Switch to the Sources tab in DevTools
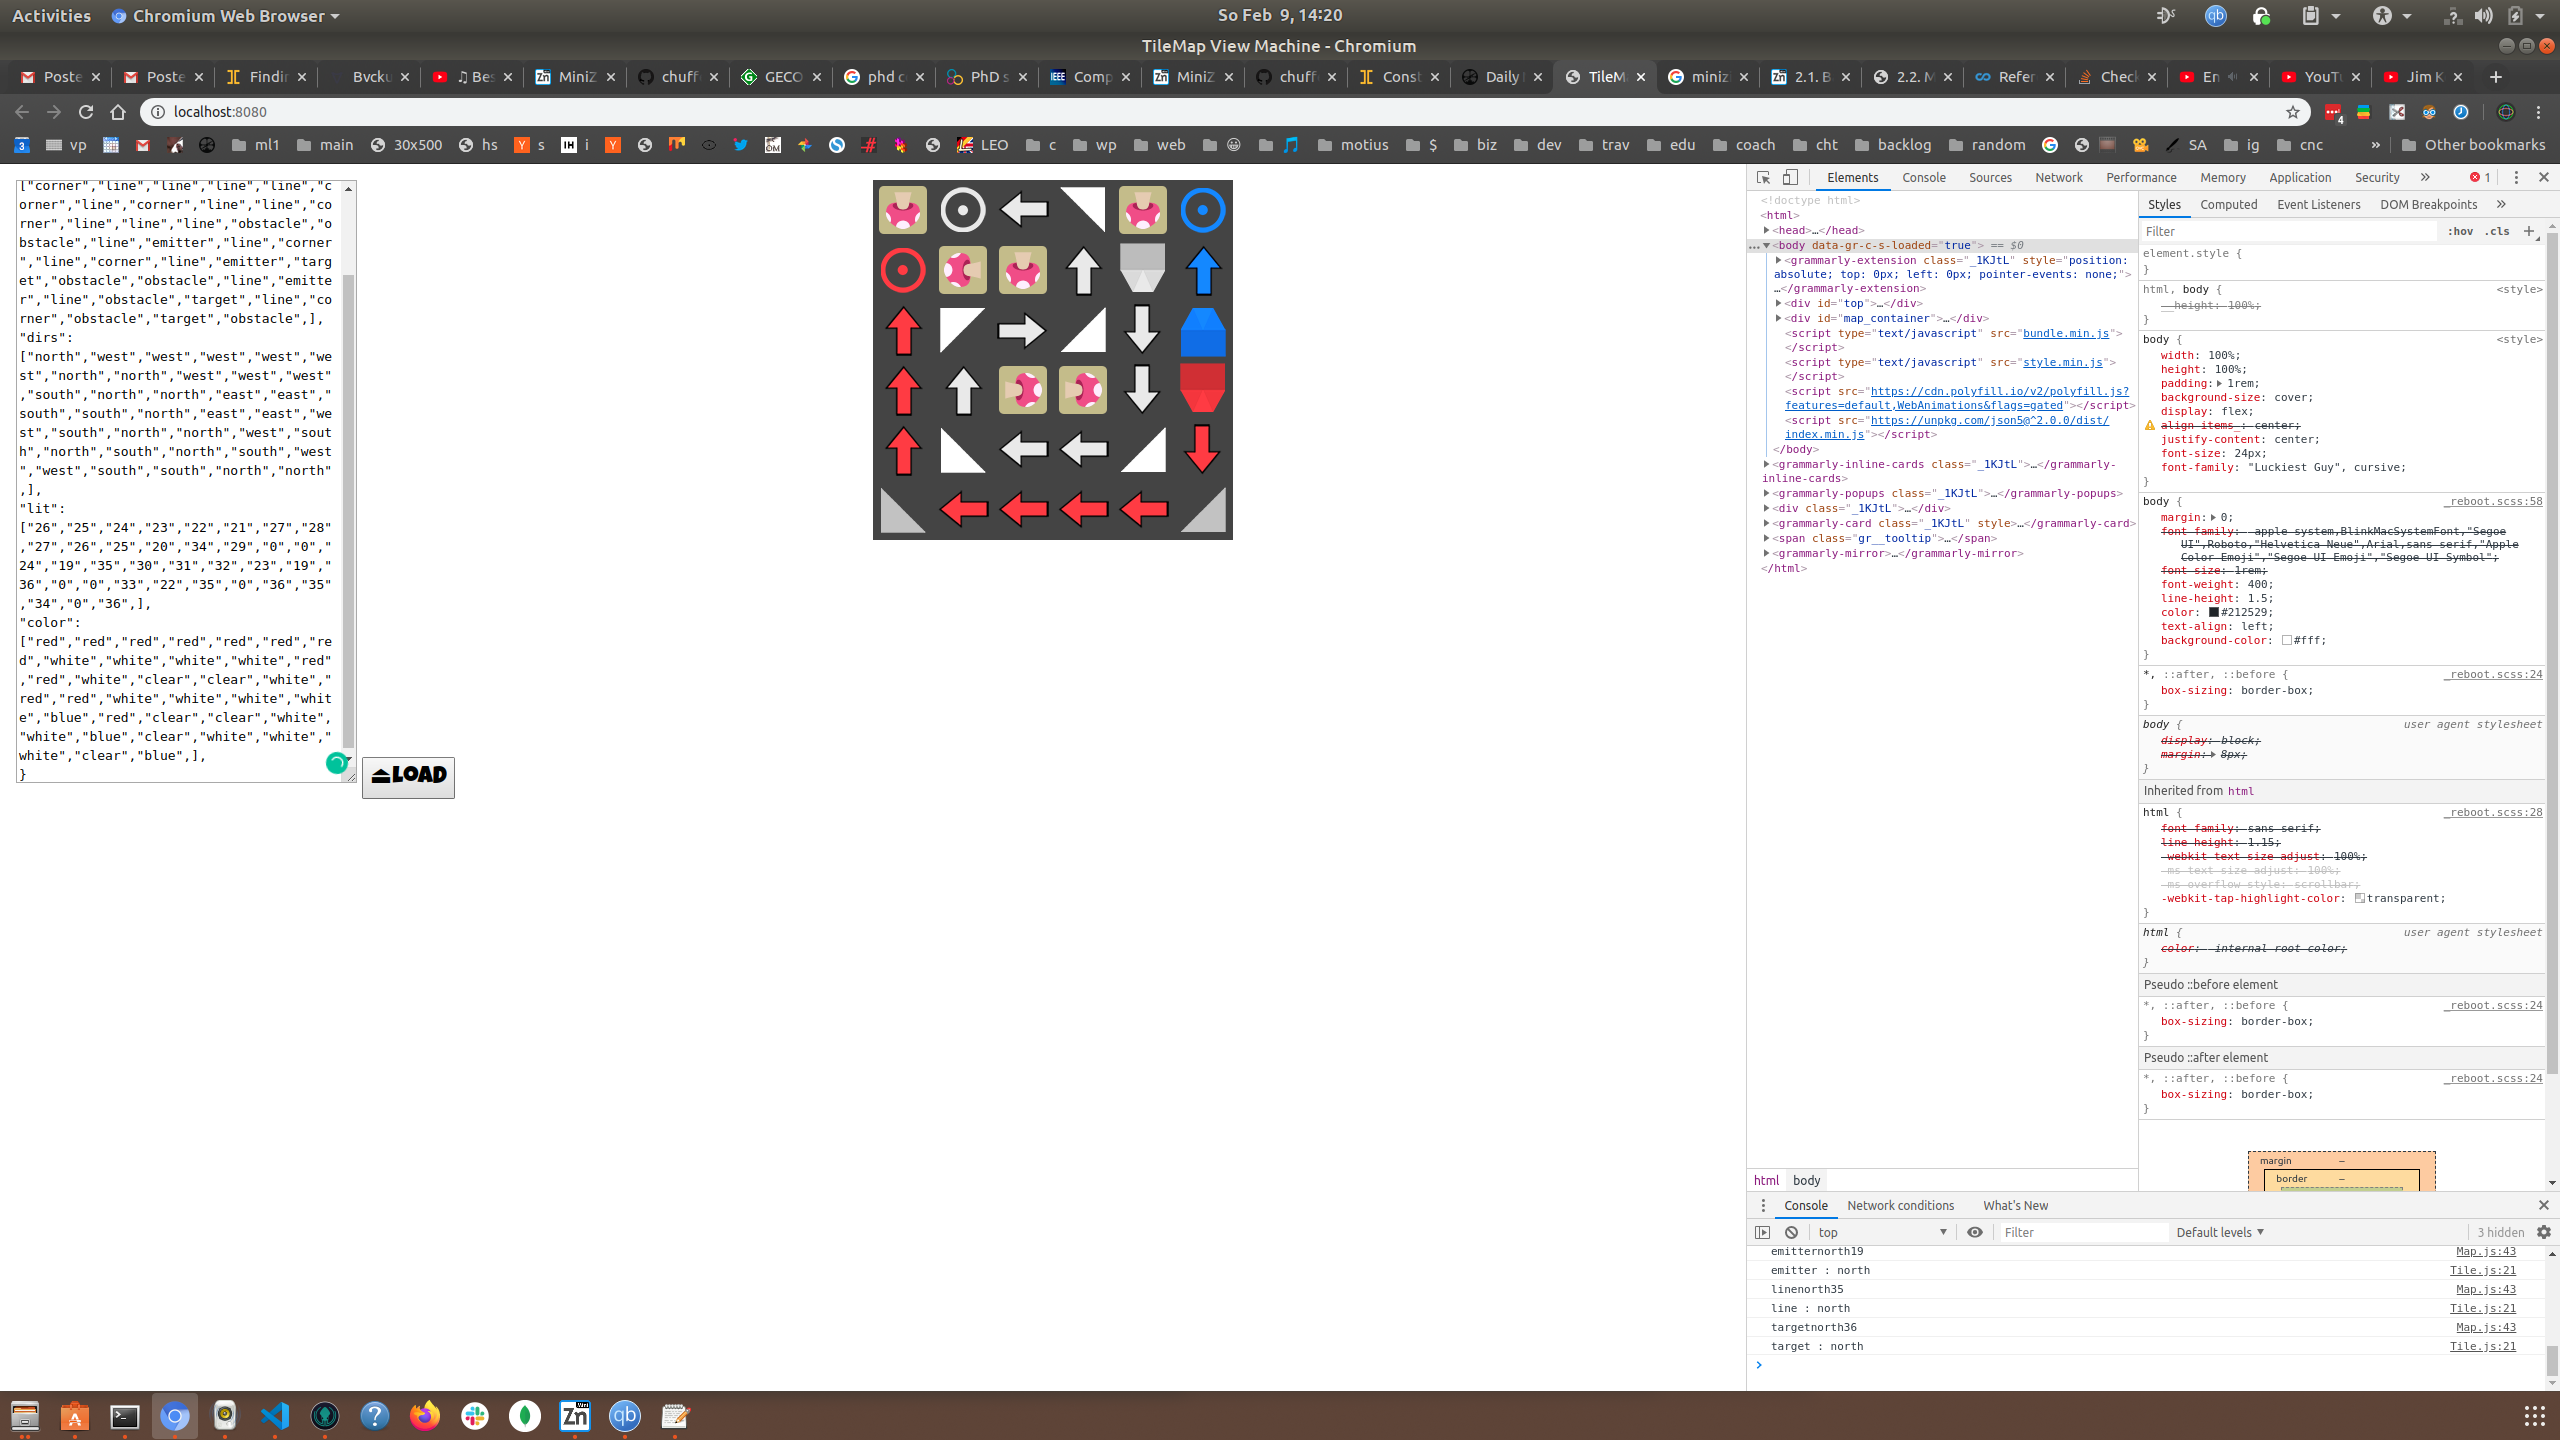The width and height of the screenshot is (2560, 1440). click(1990, 177)
